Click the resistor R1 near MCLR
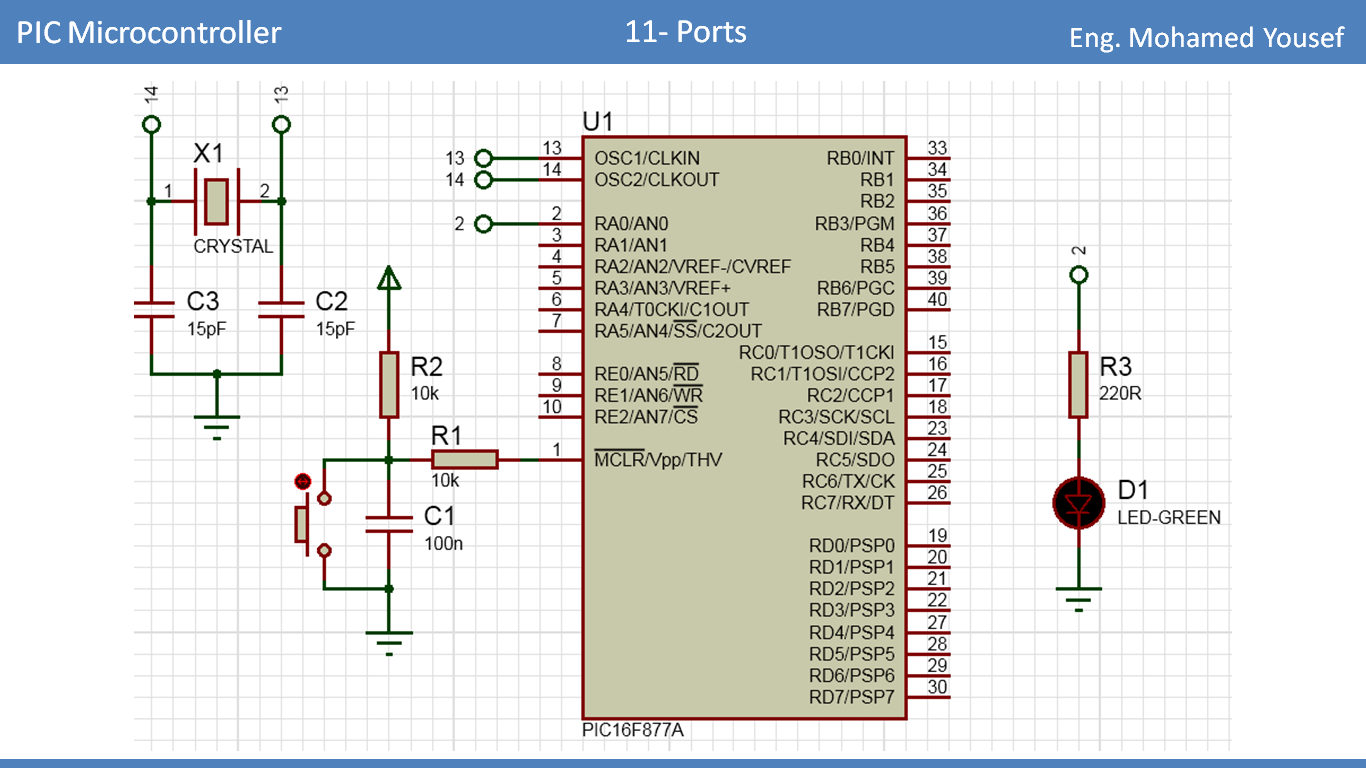This screenshot has width=1366, height=768. [463, 459]
